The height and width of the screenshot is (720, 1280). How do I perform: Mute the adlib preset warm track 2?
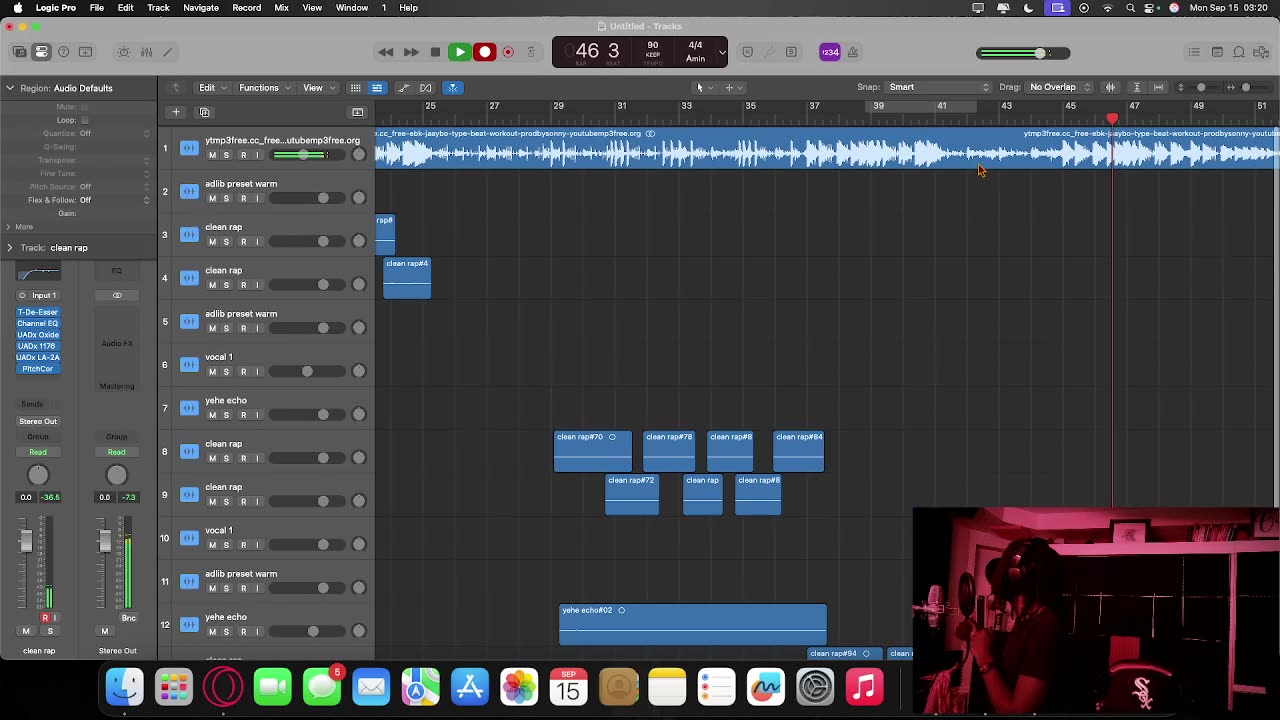[212, 198]
